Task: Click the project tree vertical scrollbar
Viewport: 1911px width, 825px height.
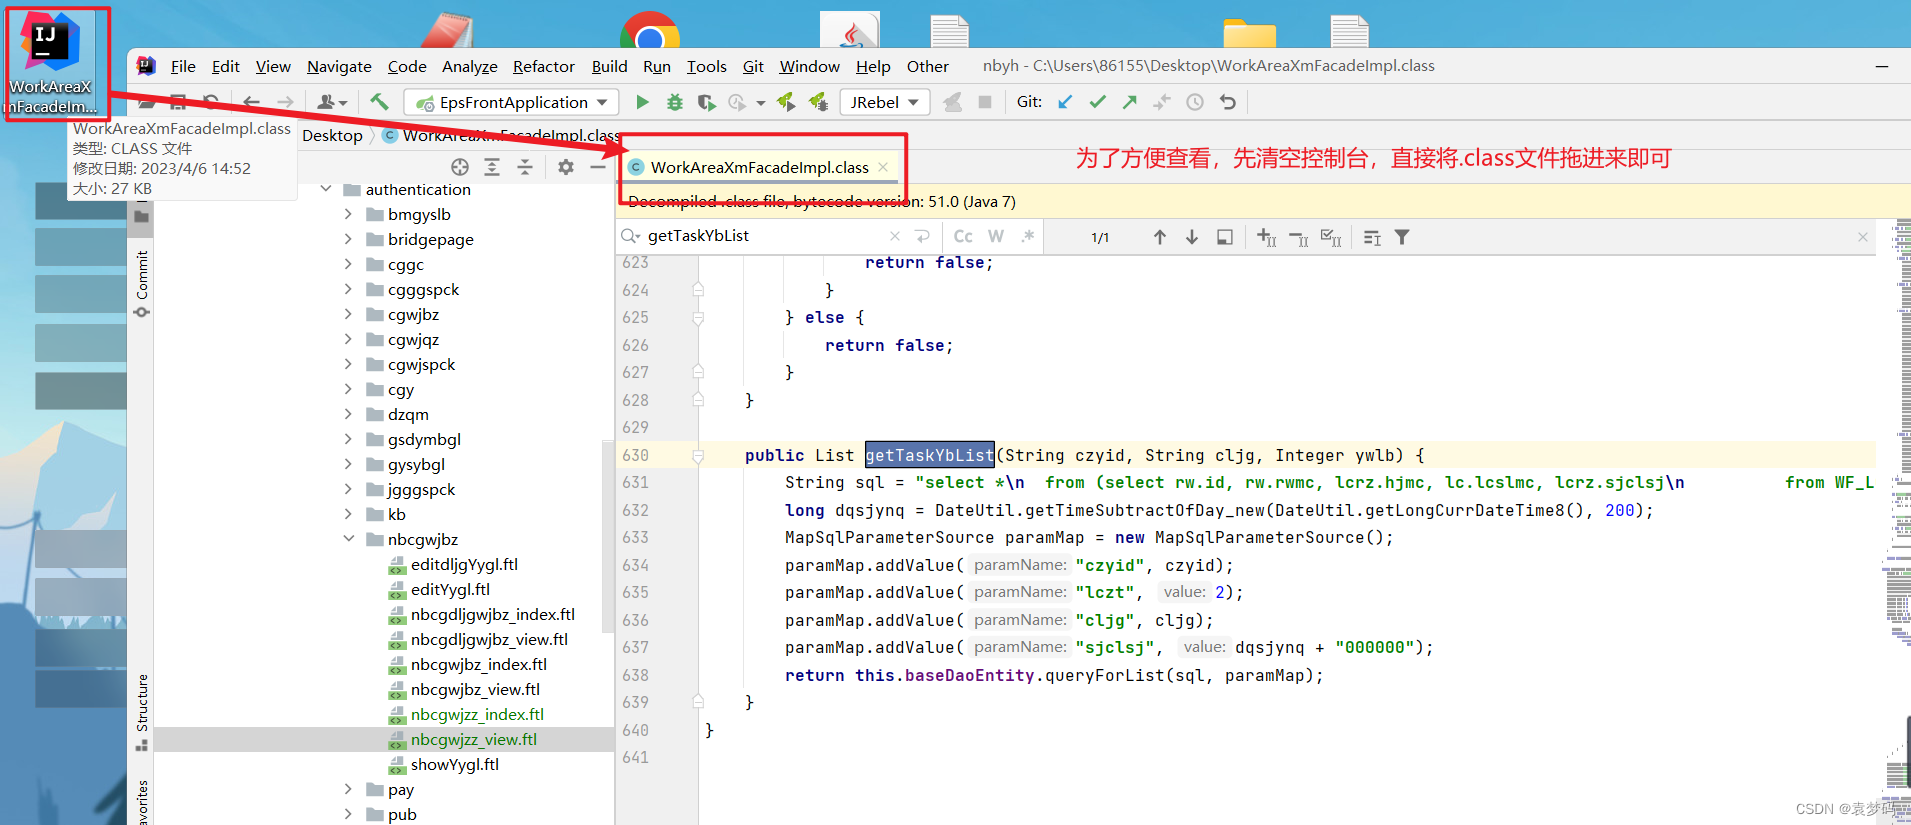Action: click(607, 538)
